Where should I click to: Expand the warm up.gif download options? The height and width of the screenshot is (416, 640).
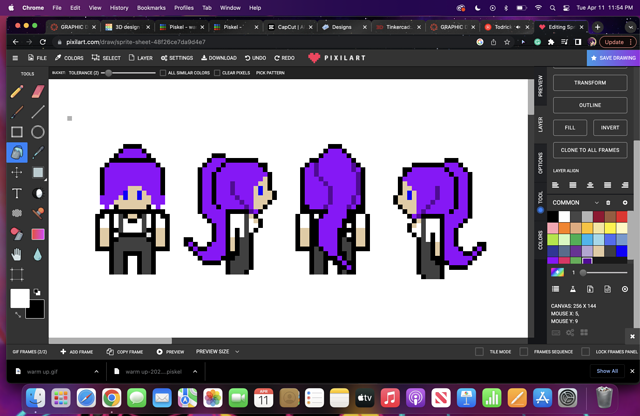point(97,371)
